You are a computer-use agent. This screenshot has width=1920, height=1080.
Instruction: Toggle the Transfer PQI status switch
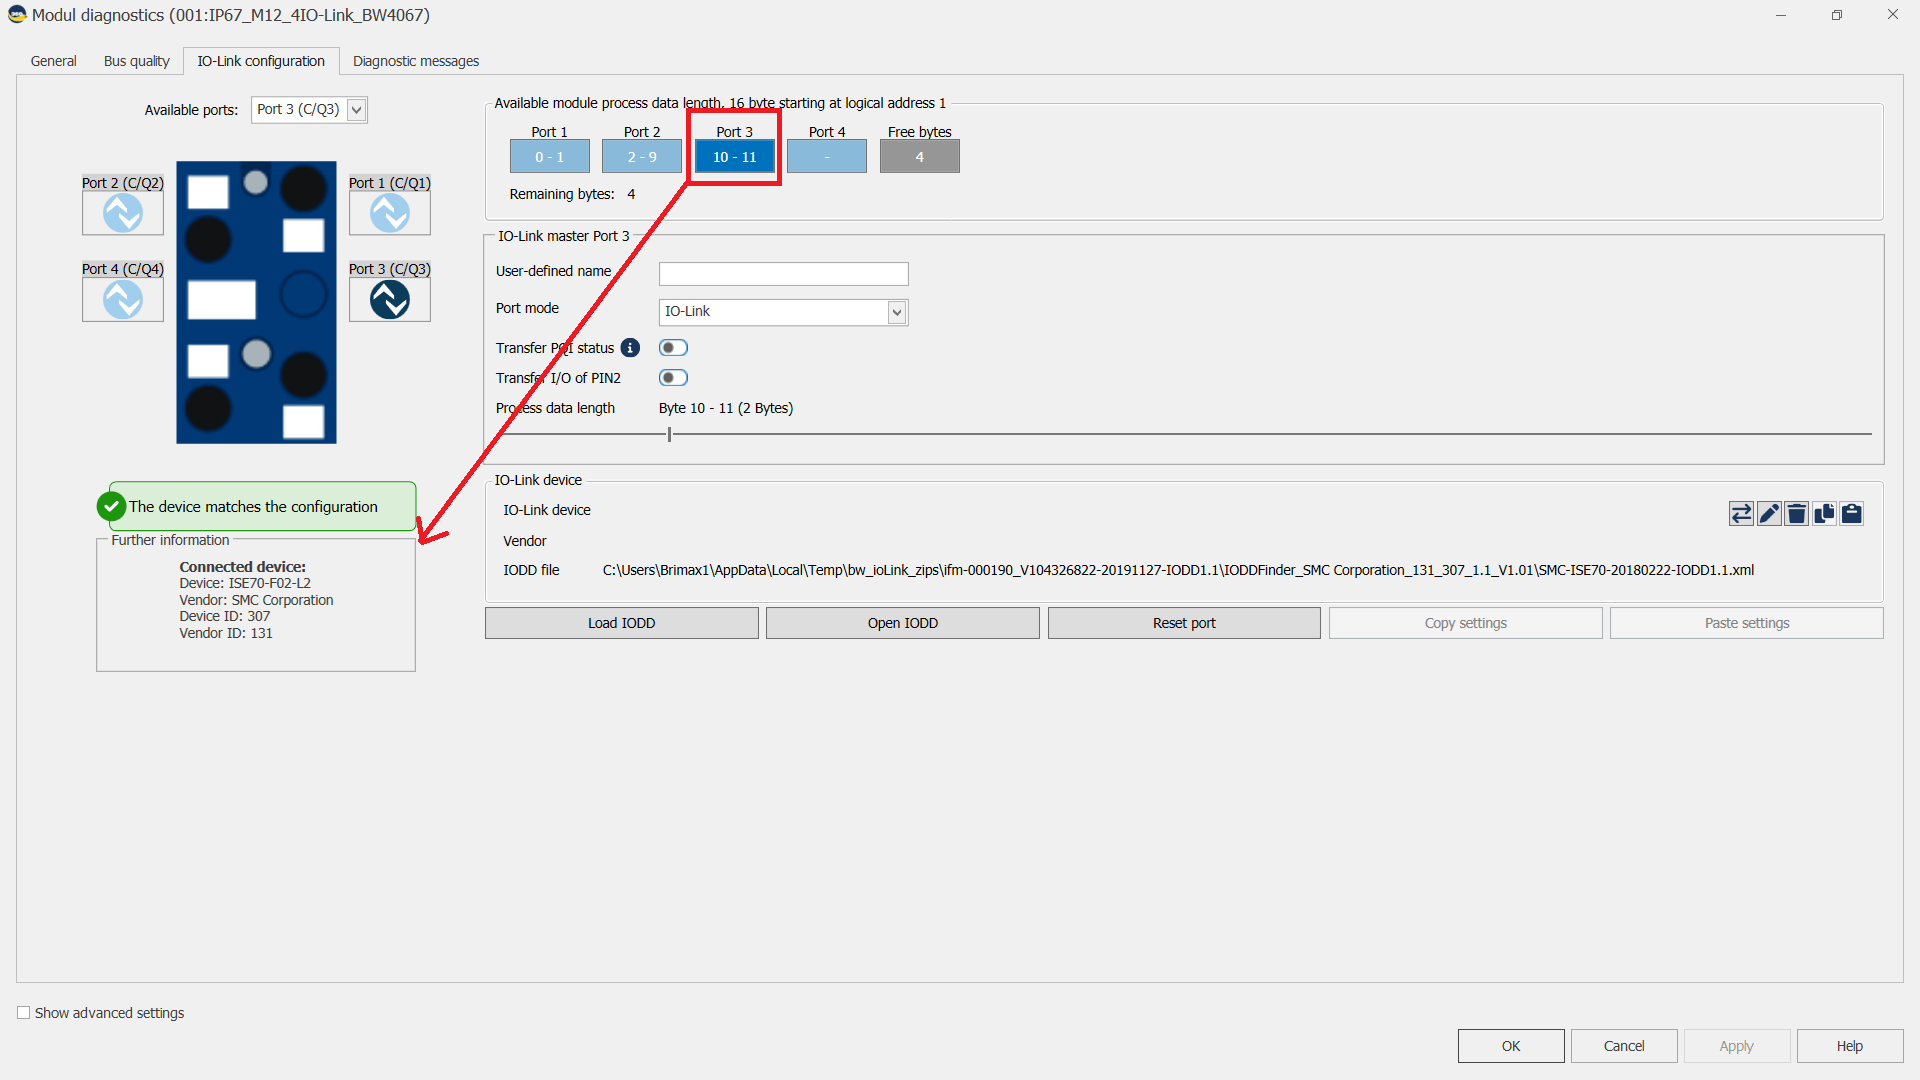click(673, 348)
